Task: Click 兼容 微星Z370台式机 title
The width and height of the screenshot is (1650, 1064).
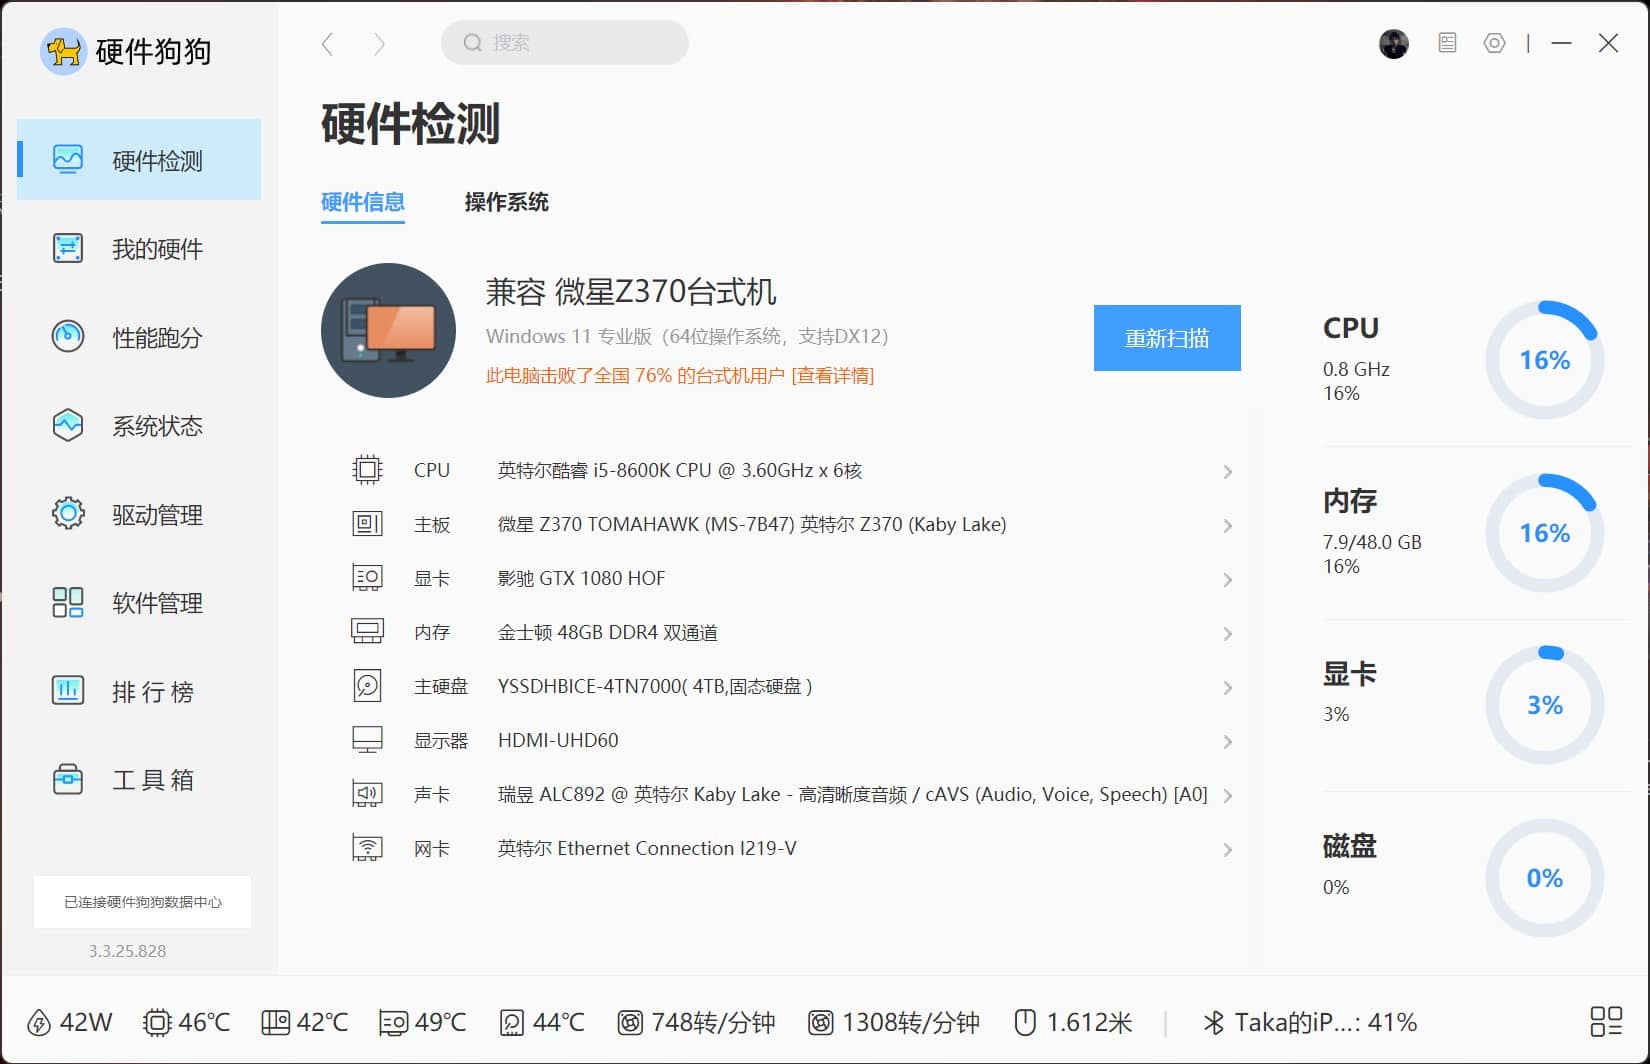Action: [x=631, y=292]
